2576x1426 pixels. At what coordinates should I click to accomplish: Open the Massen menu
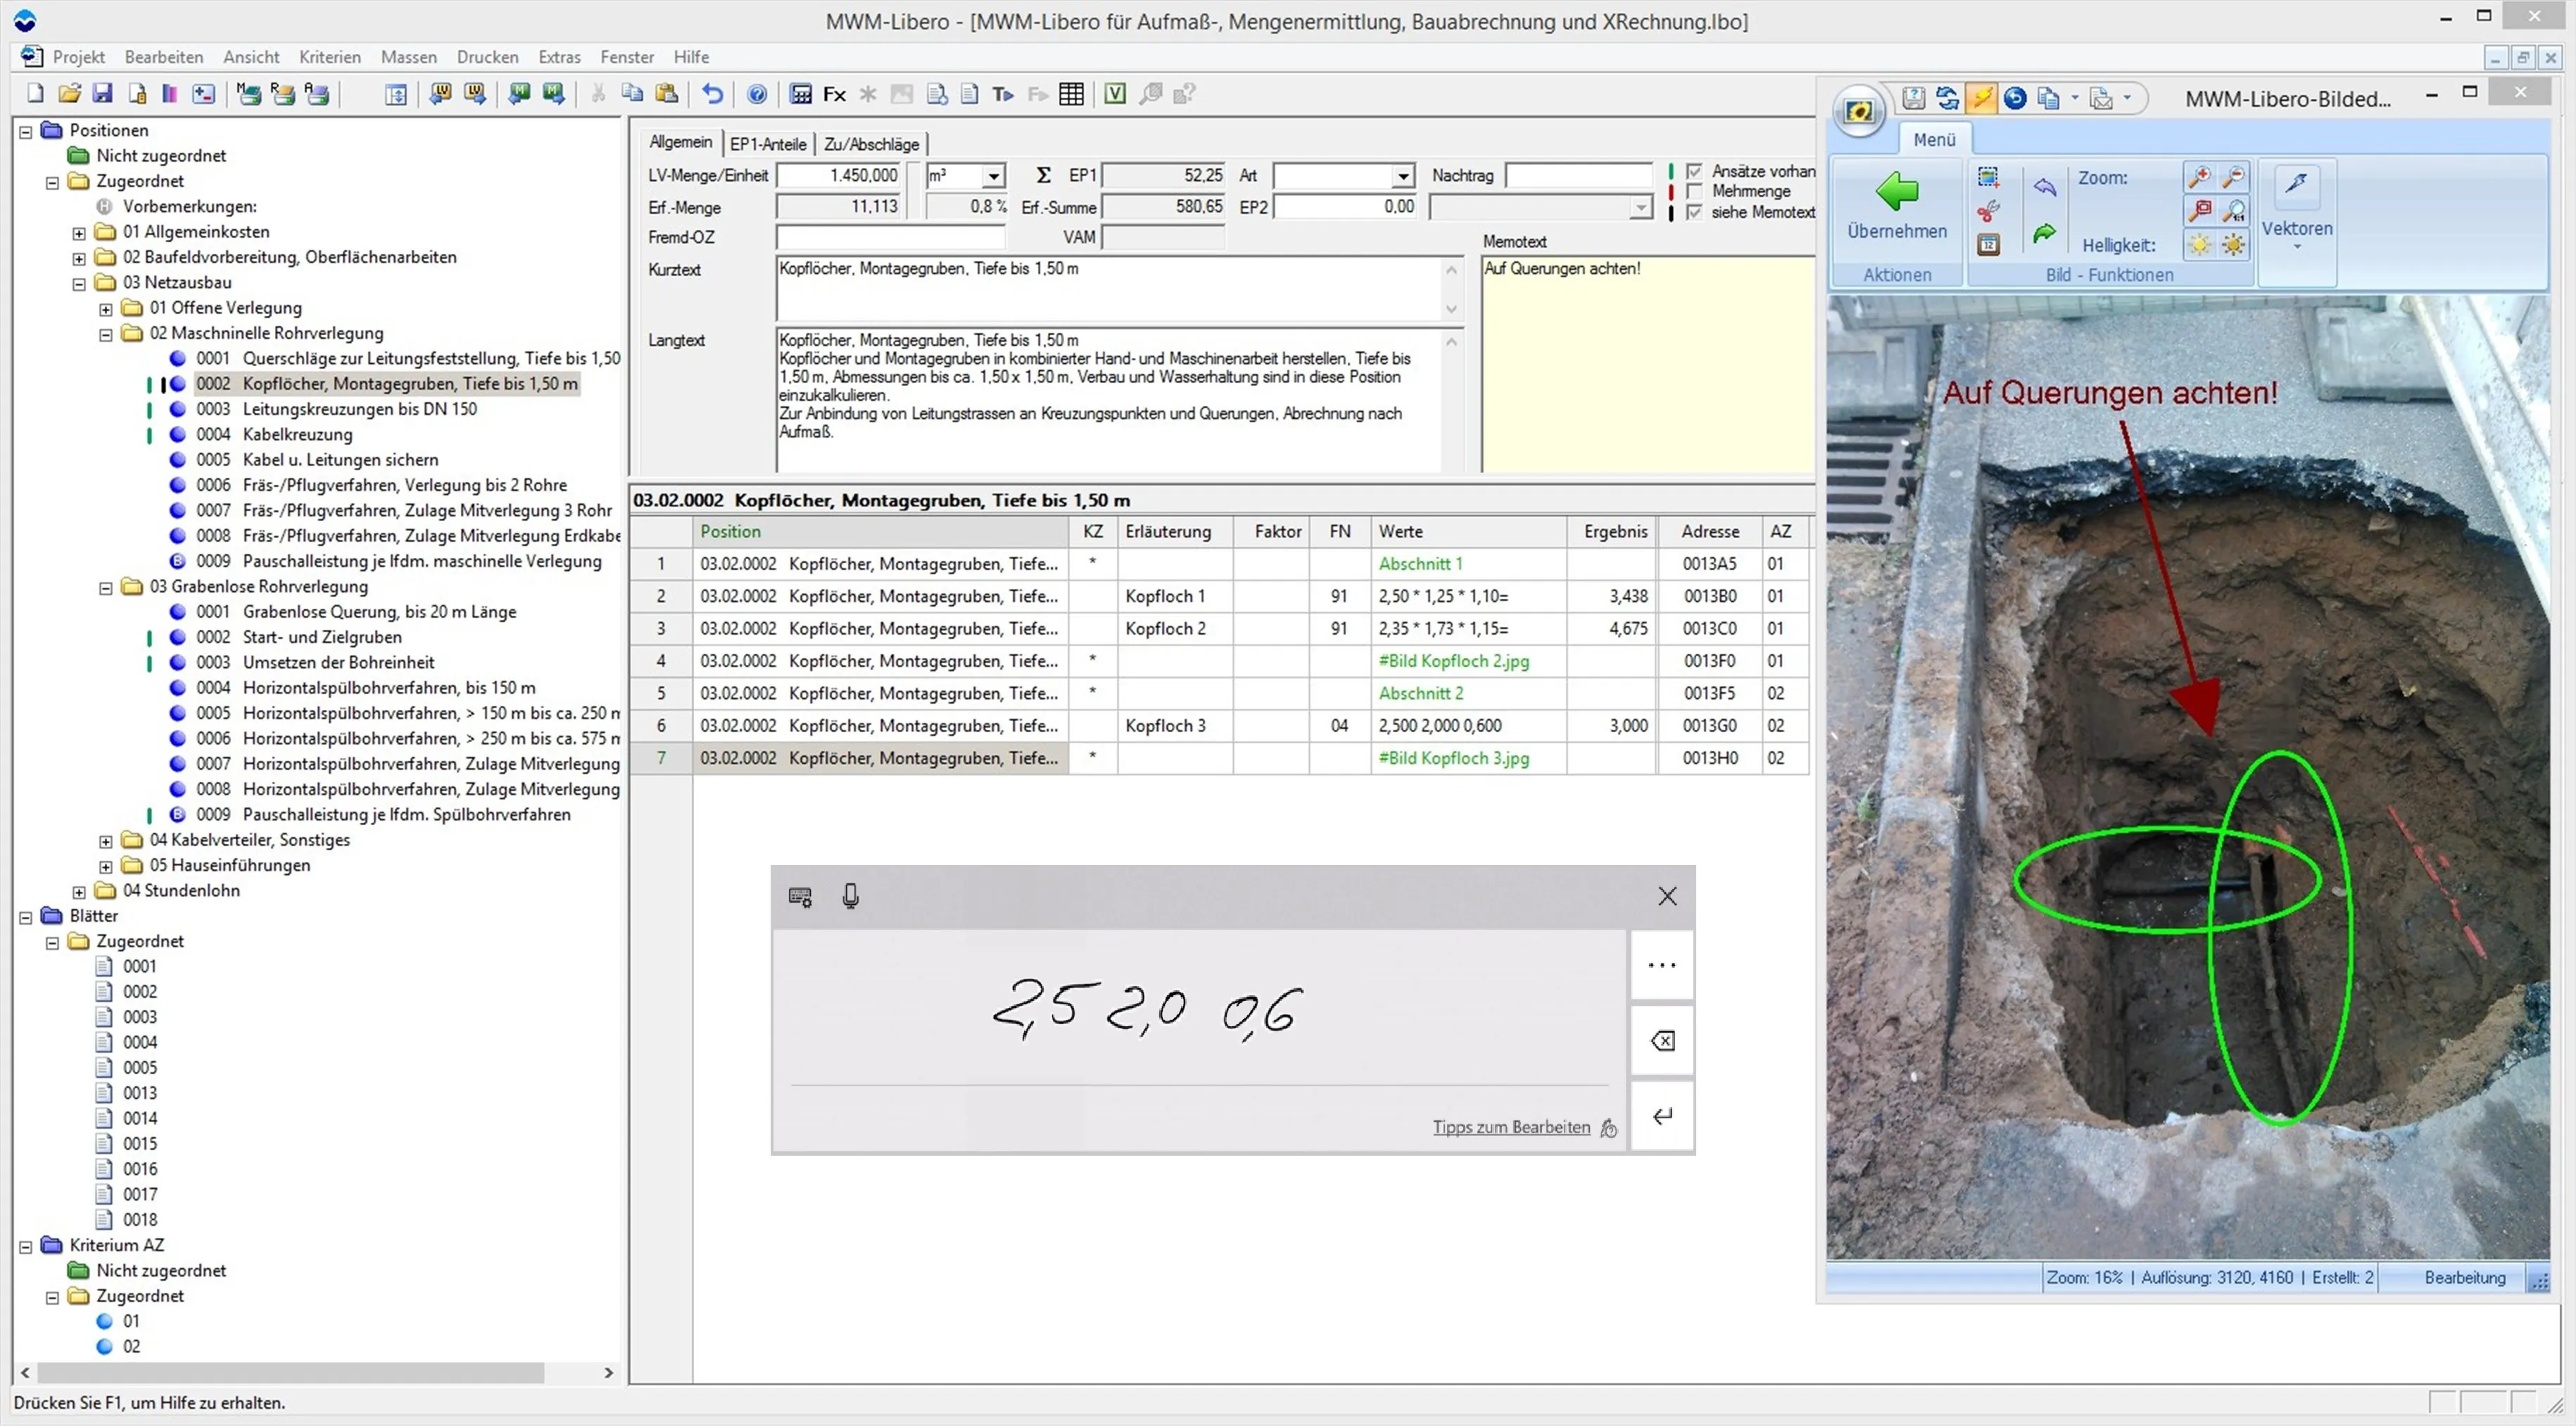click(408, 57)
